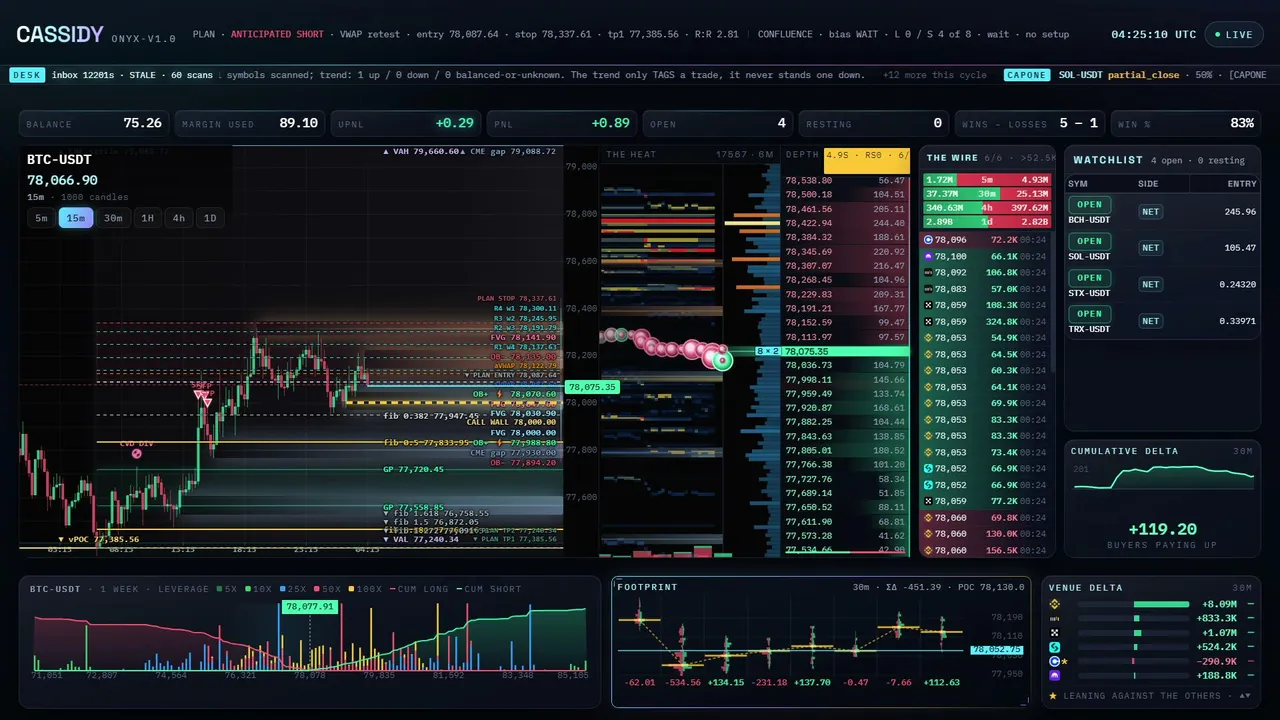Click the DESK ticker badge
The width and height of the screenshot is (1280, 720).
[26, 75]
